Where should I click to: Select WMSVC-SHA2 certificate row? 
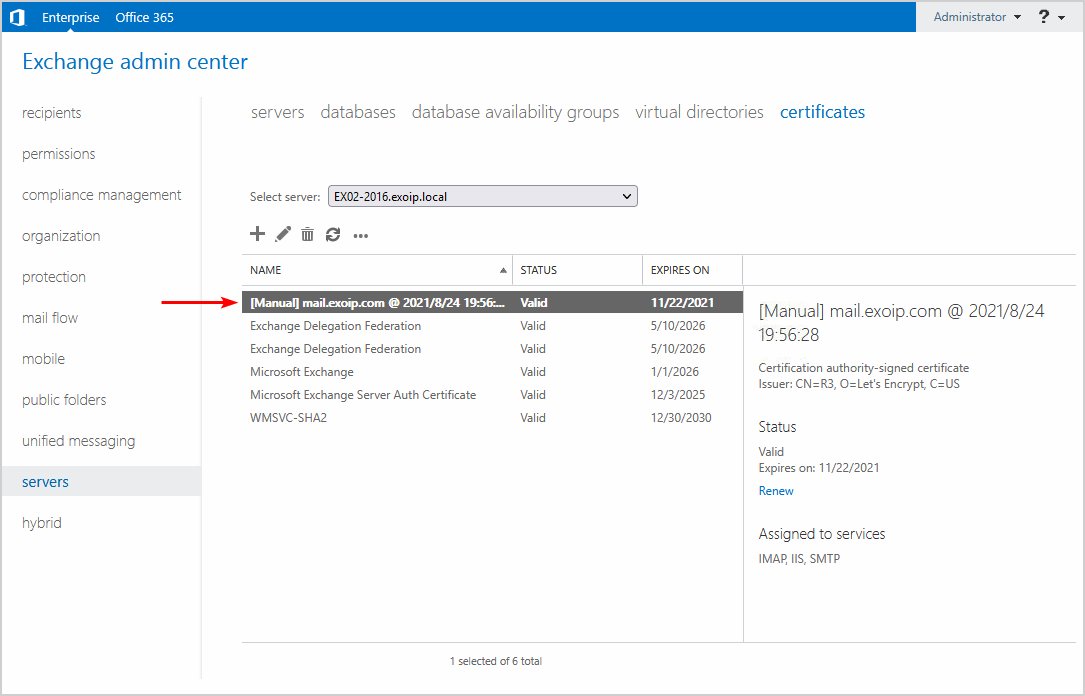pyautogui.click(x=492, y=418)
